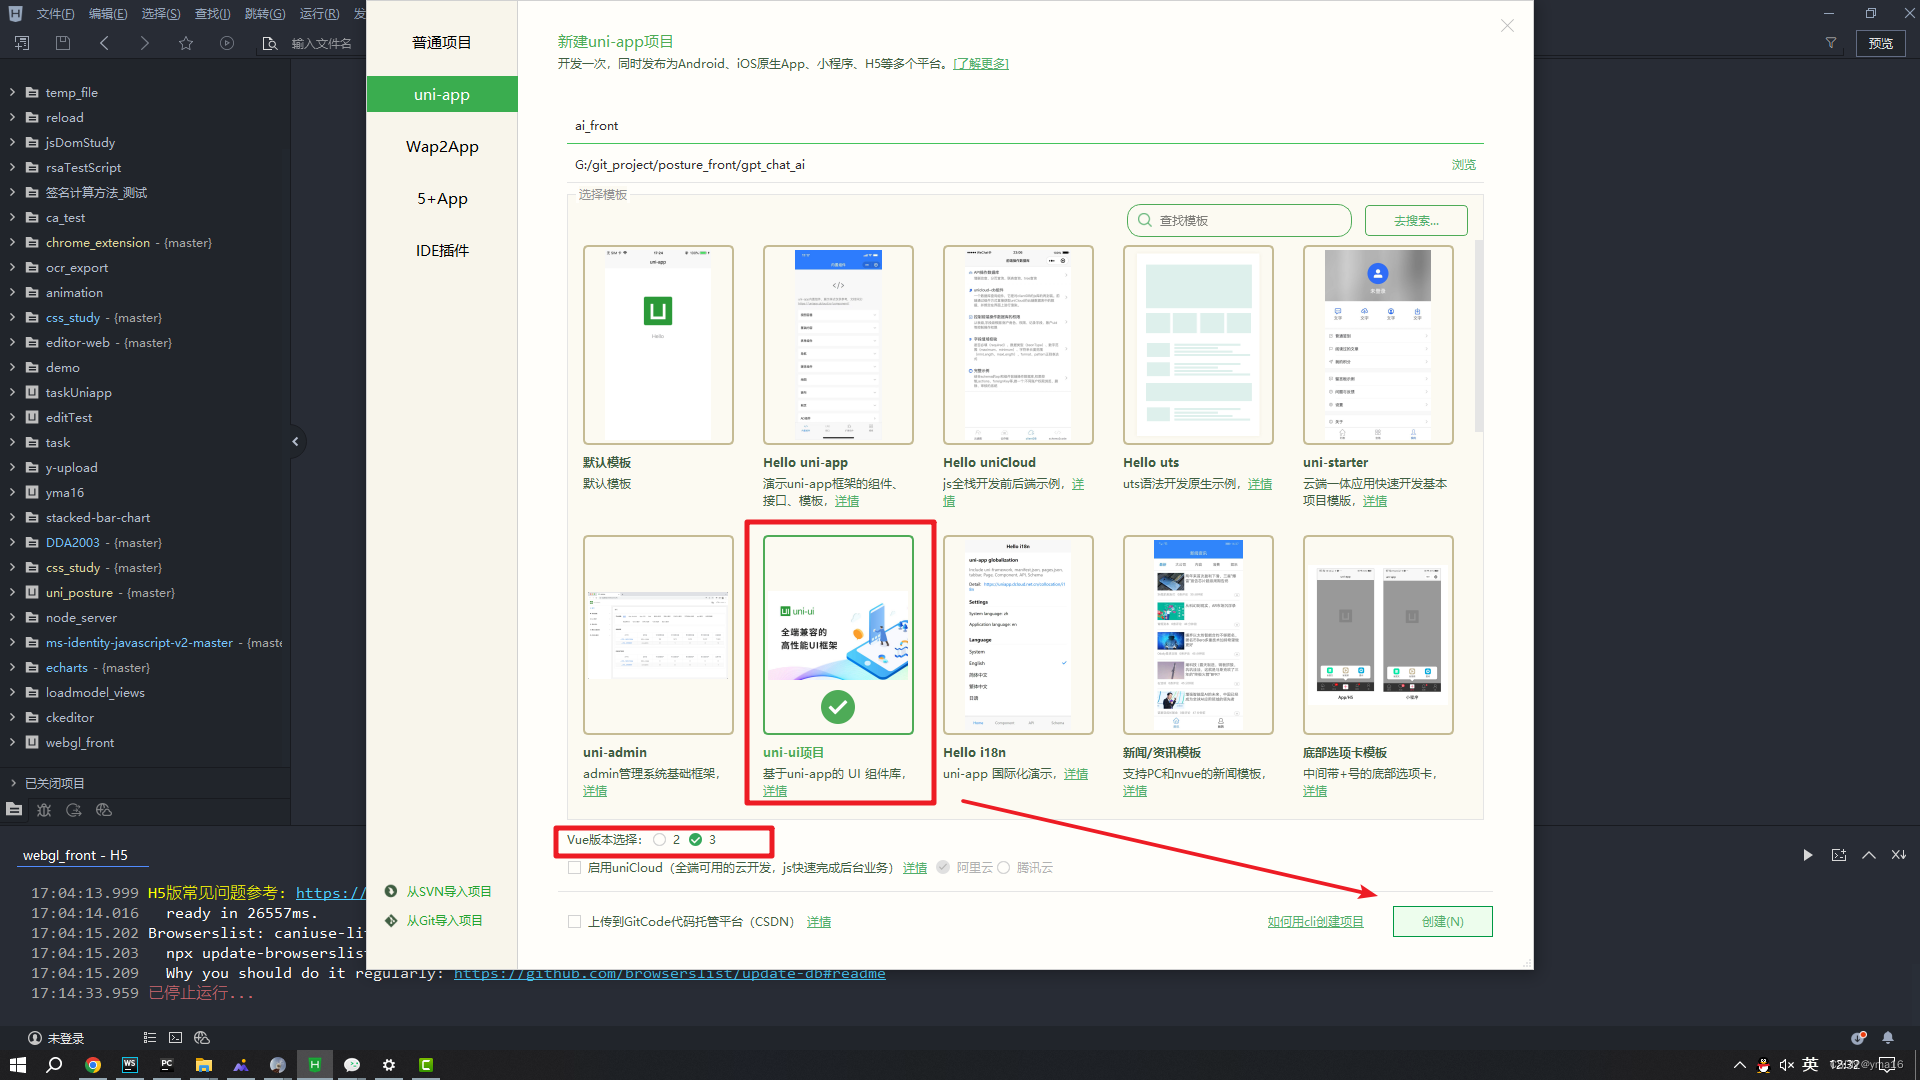Click the debug bug icon below project tree
1920x1080 pixels.
(44, 810)
